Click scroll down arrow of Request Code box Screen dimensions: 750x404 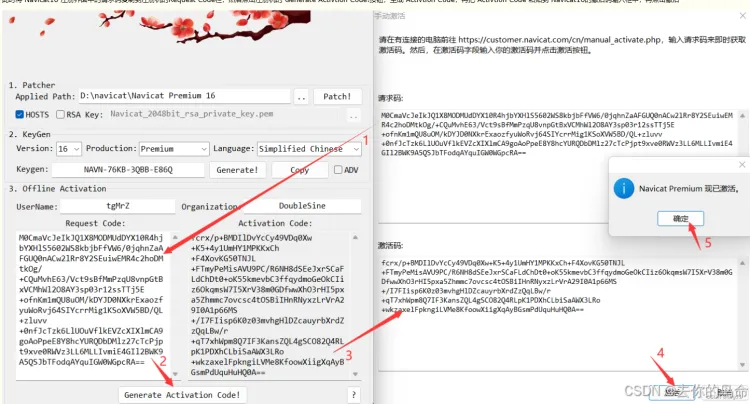[x=175, y=374]
